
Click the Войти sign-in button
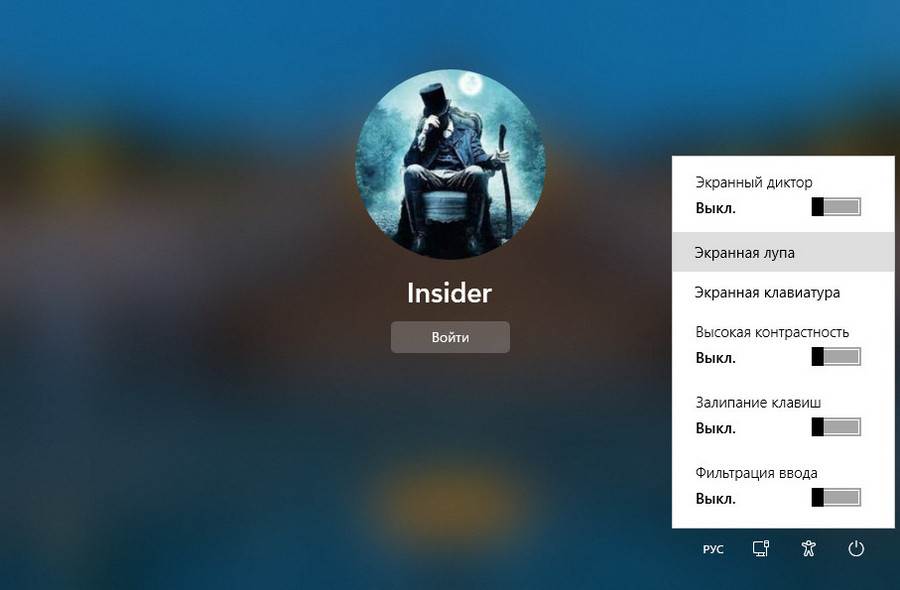(450, 337)
